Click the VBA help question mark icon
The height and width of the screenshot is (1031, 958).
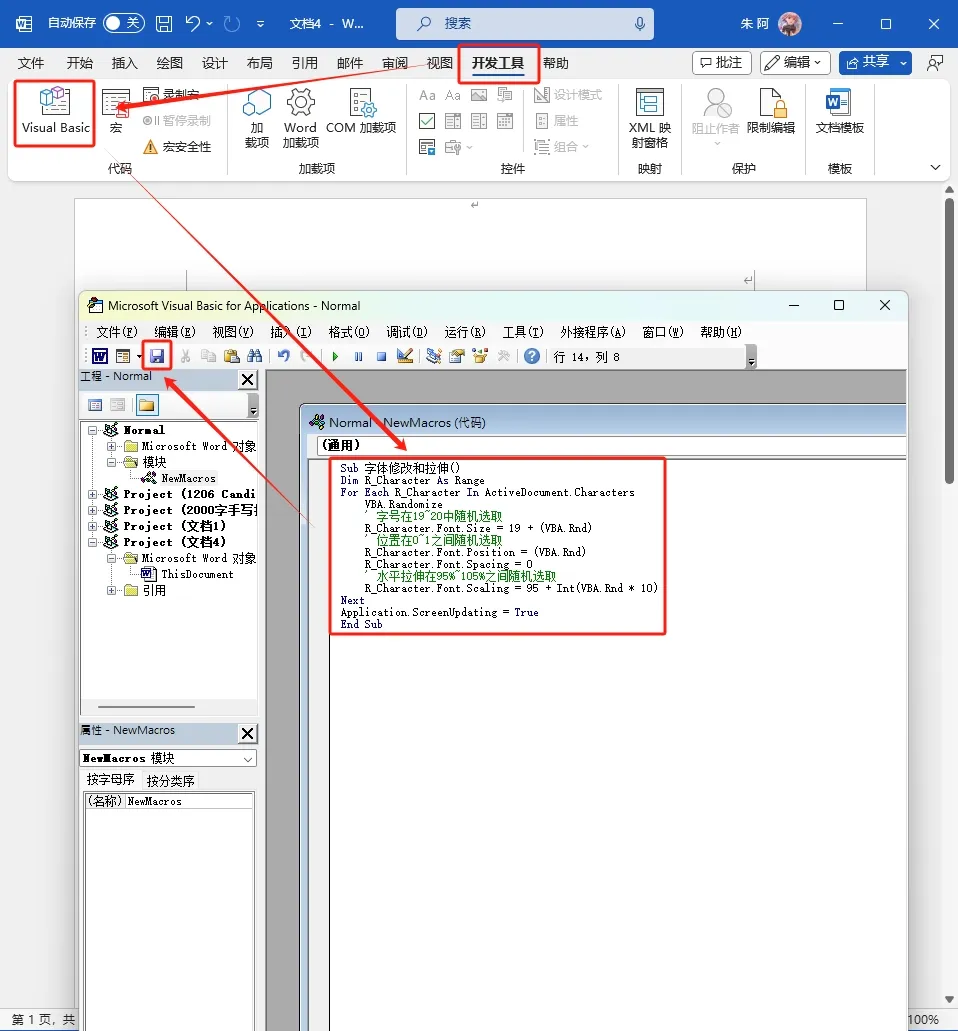click(532, 356)
